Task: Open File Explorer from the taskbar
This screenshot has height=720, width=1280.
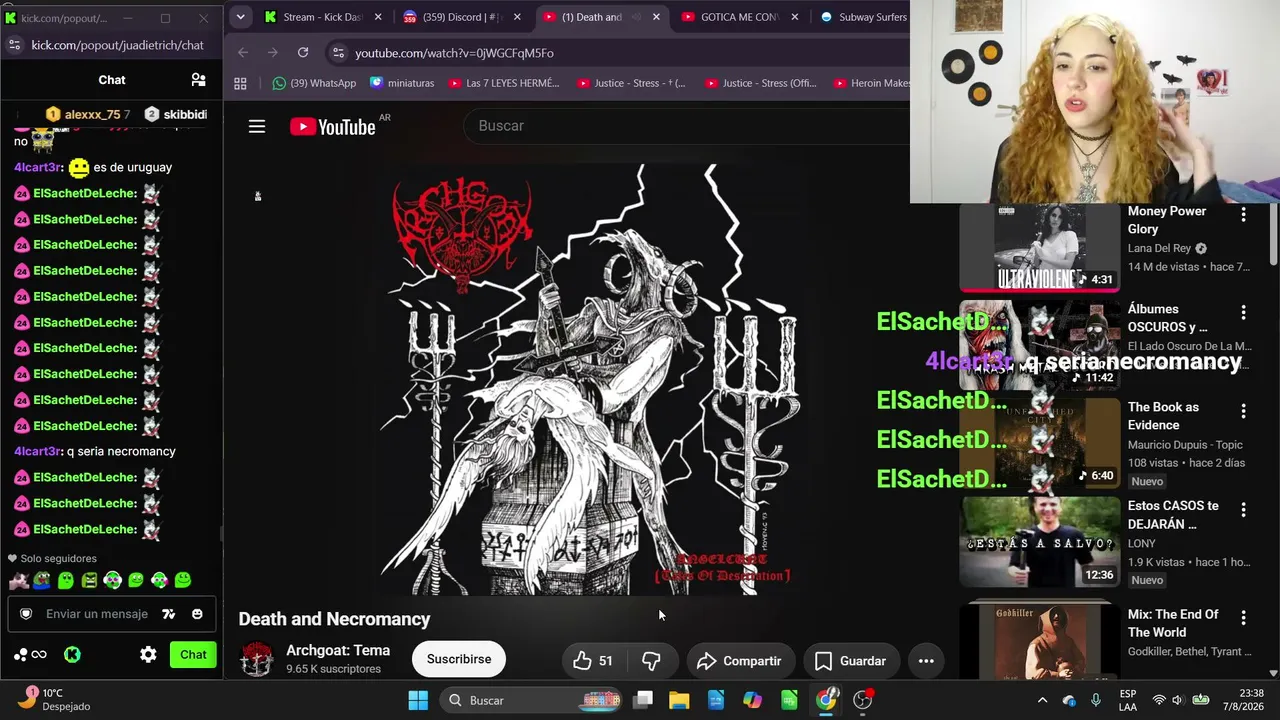Action: pos(679,700)
